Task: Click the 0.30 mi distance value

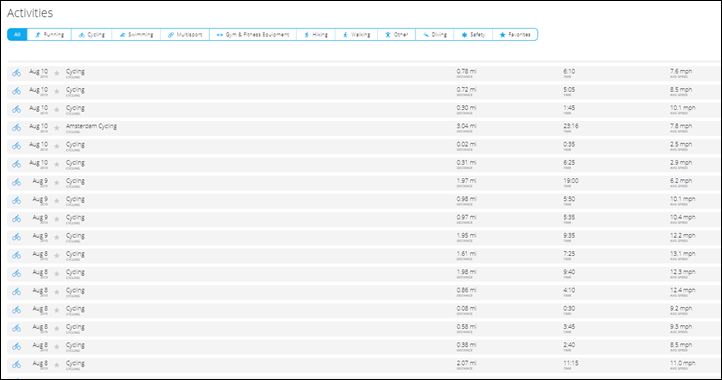Action: click(466, 108)
